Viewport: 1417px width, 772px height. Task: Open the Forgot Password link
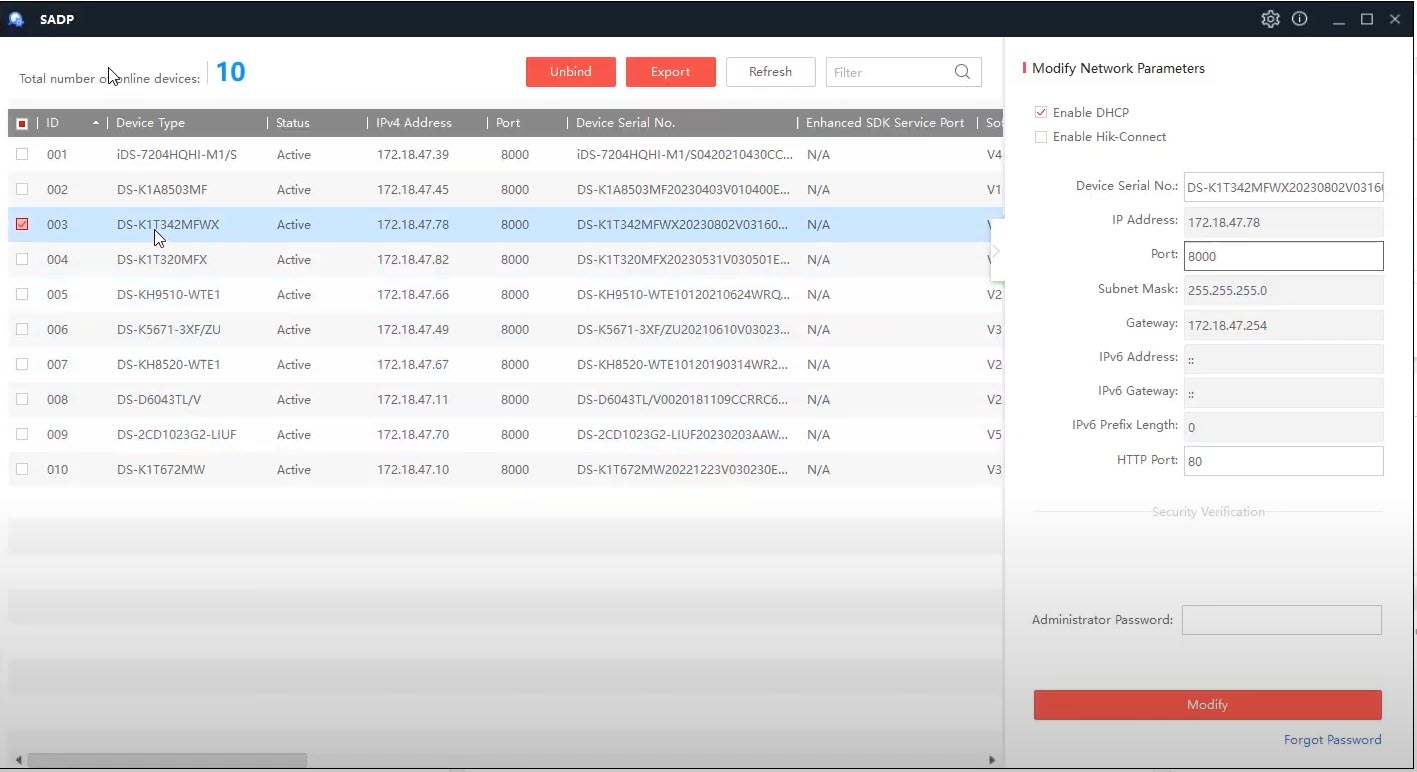coord(1332,740)
